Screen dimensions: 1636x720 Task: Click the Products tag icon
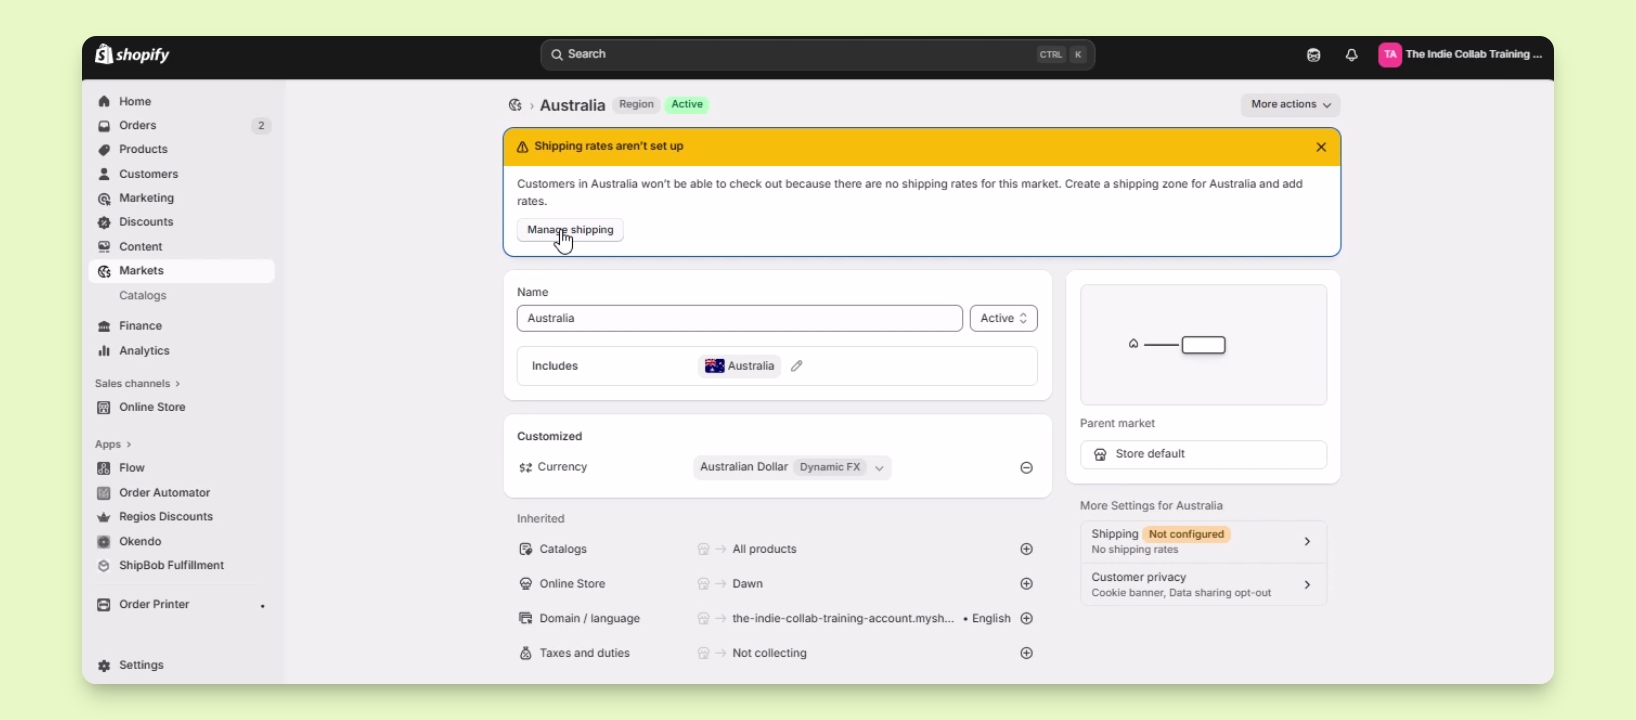(x=104, y=150)
